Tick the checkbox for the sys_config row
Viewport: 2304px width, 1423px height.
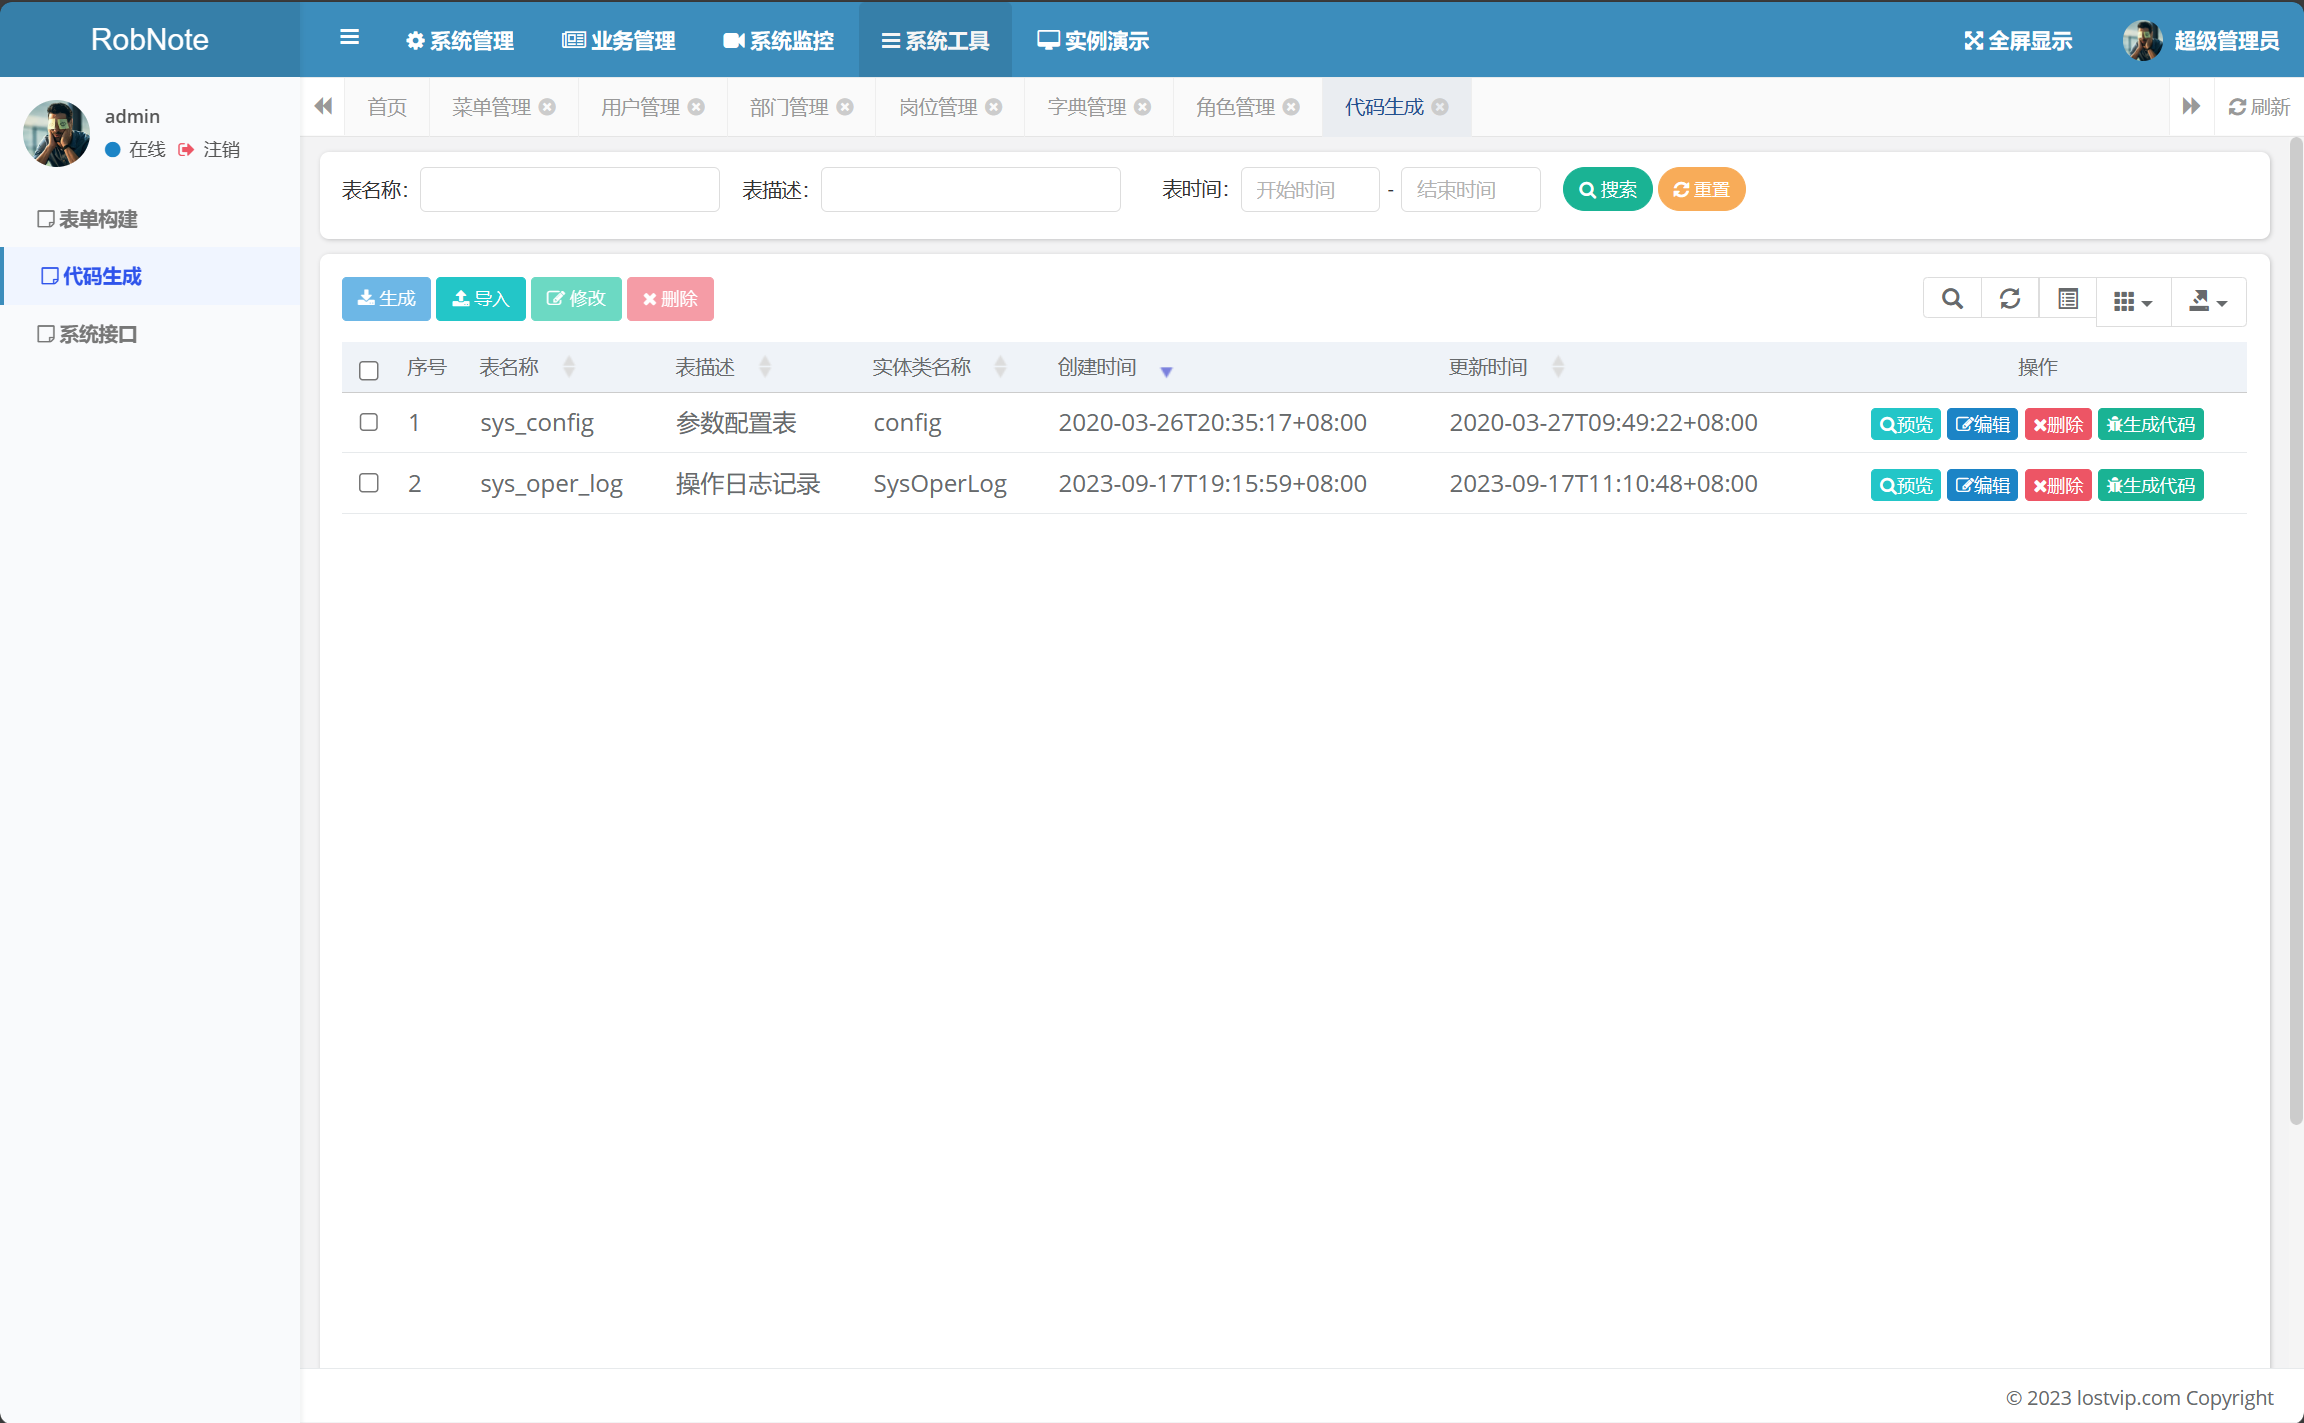[369, 422]
